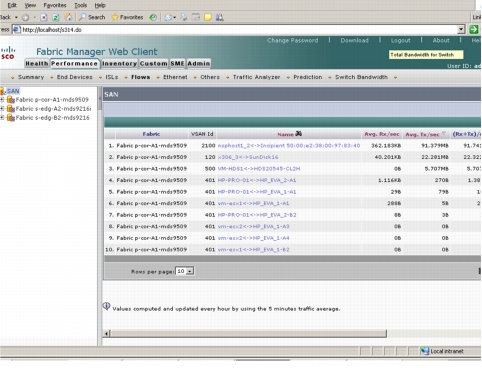Open the ISLs submenu item
The image size is (482, 368).
112,77
